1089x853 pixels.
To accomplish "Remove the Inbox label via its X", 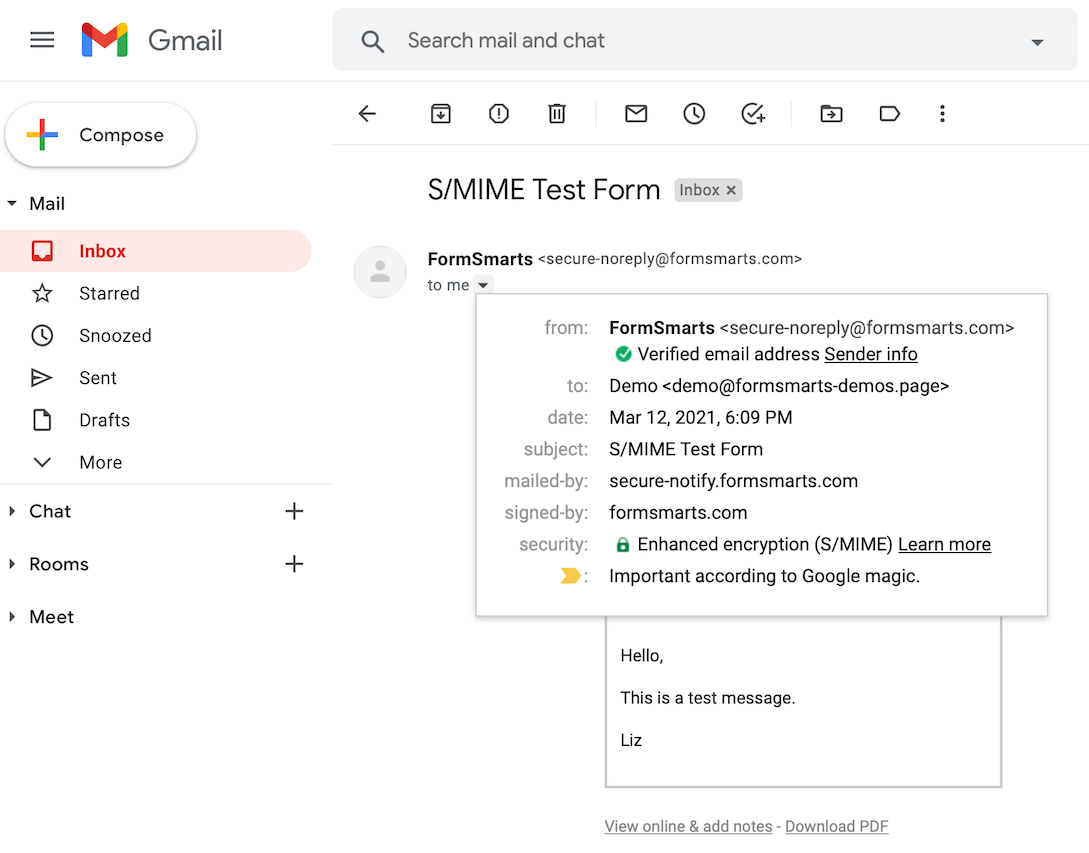I will pos(731,190).
